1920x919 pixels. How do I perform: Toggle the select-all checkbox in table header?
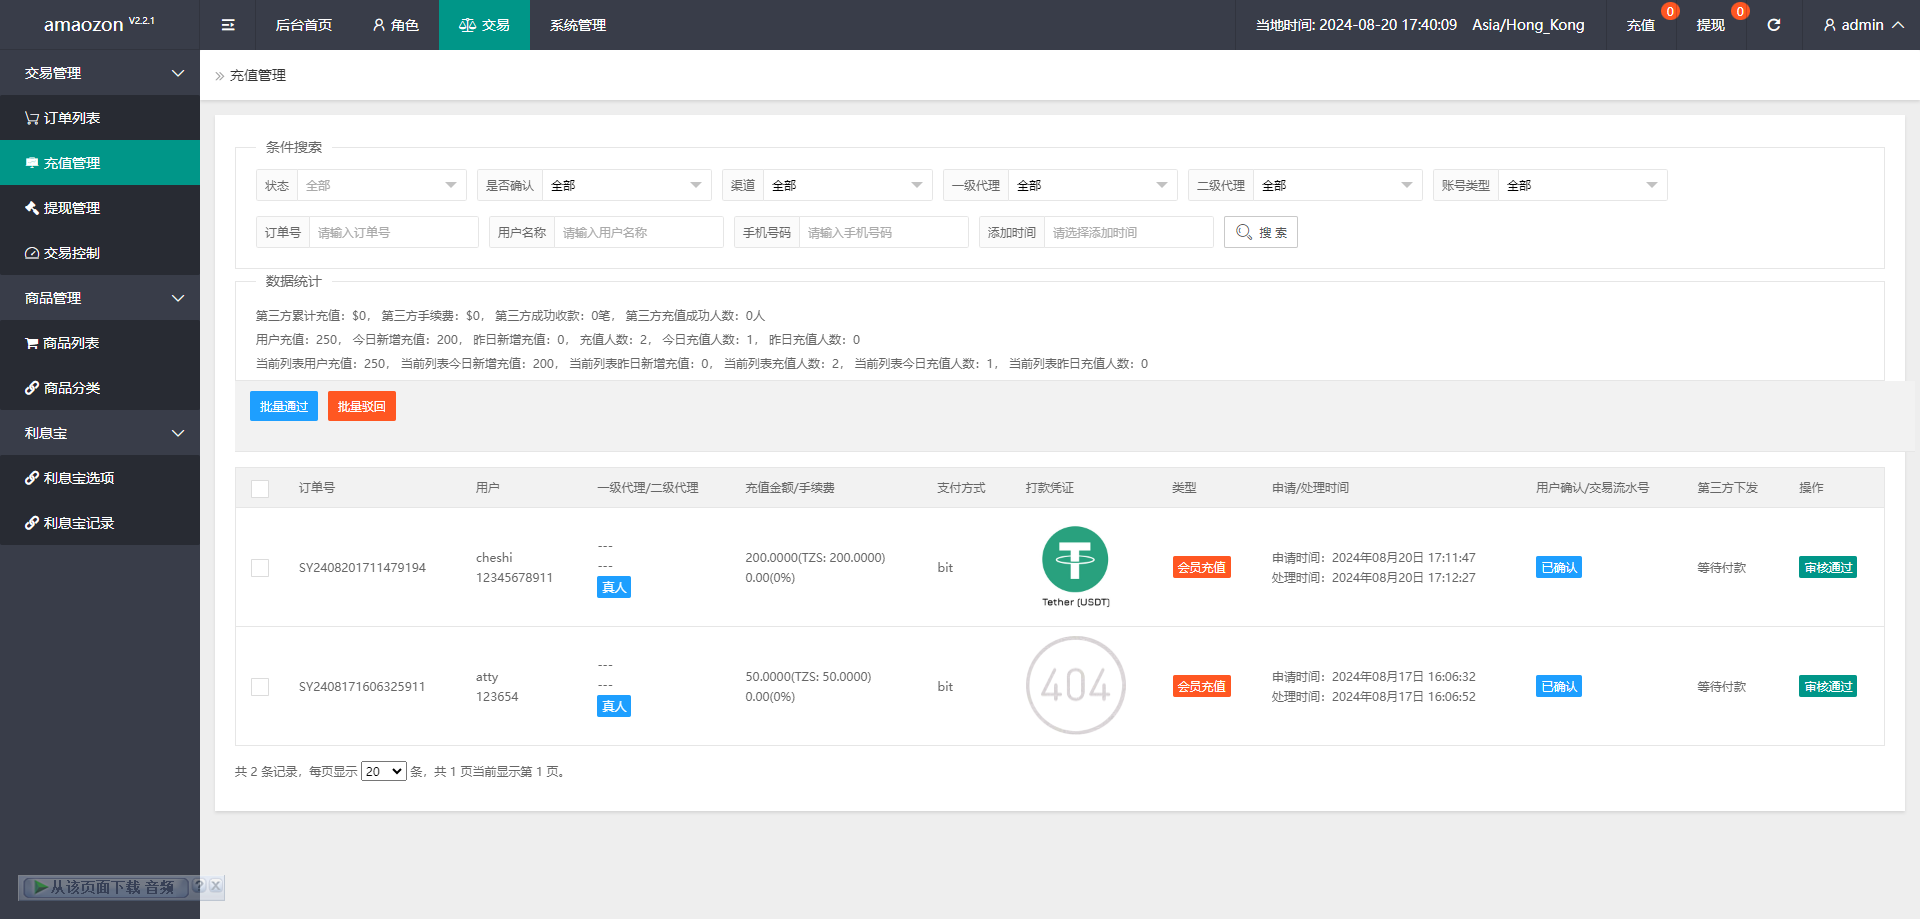tap(260, 488)
